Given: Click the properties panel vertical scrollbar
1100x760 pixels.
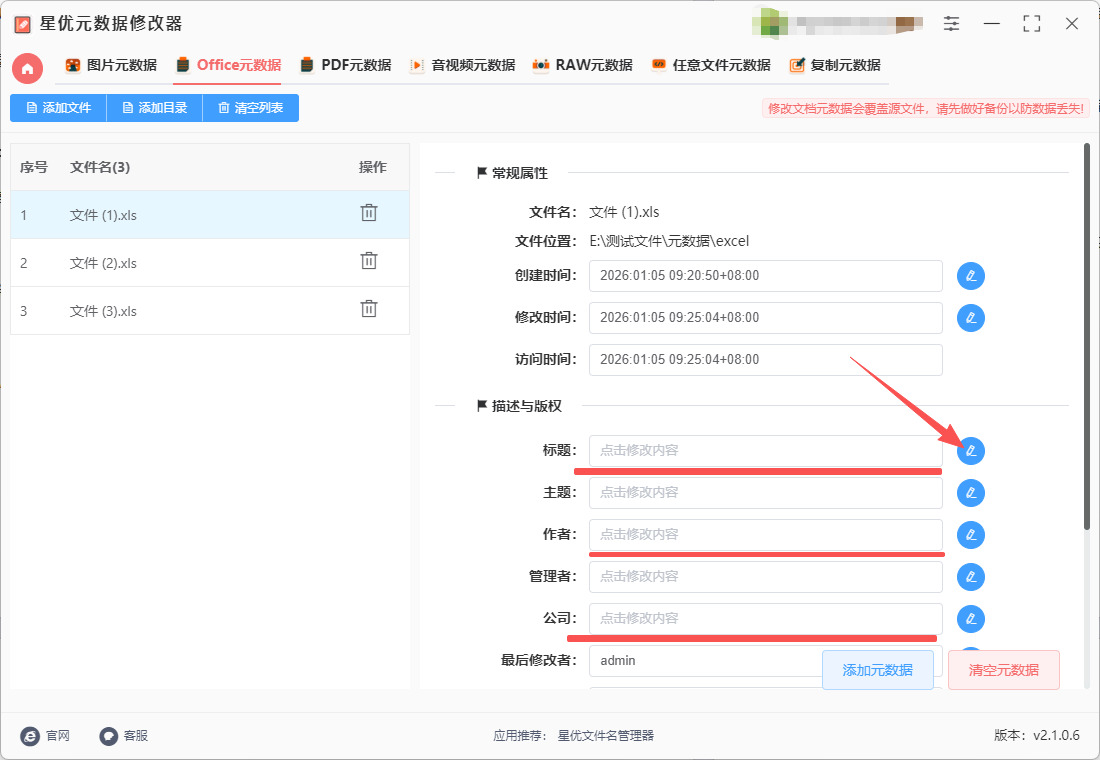Looking at the screenshot, I should click(x=1087, y=337).
